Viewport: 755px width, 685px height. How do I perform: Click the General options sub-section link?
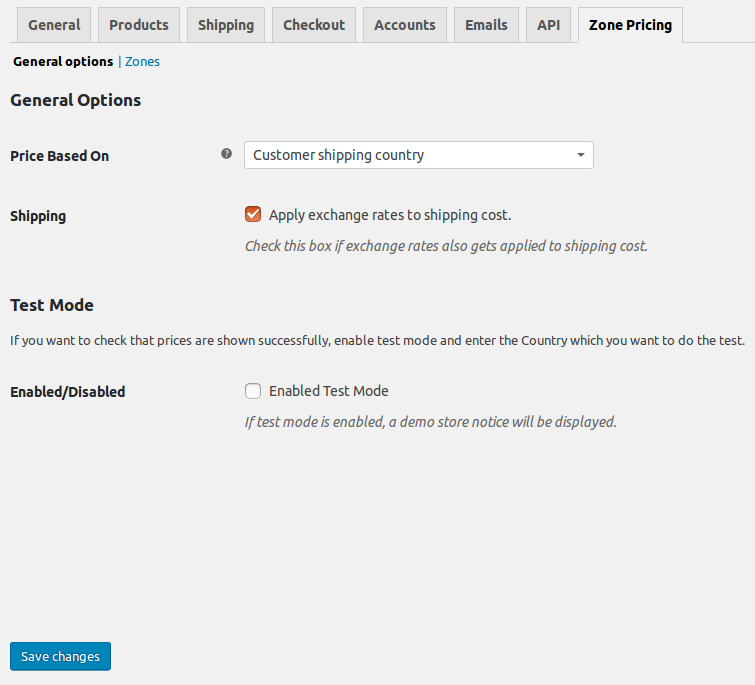pos(63,62)
